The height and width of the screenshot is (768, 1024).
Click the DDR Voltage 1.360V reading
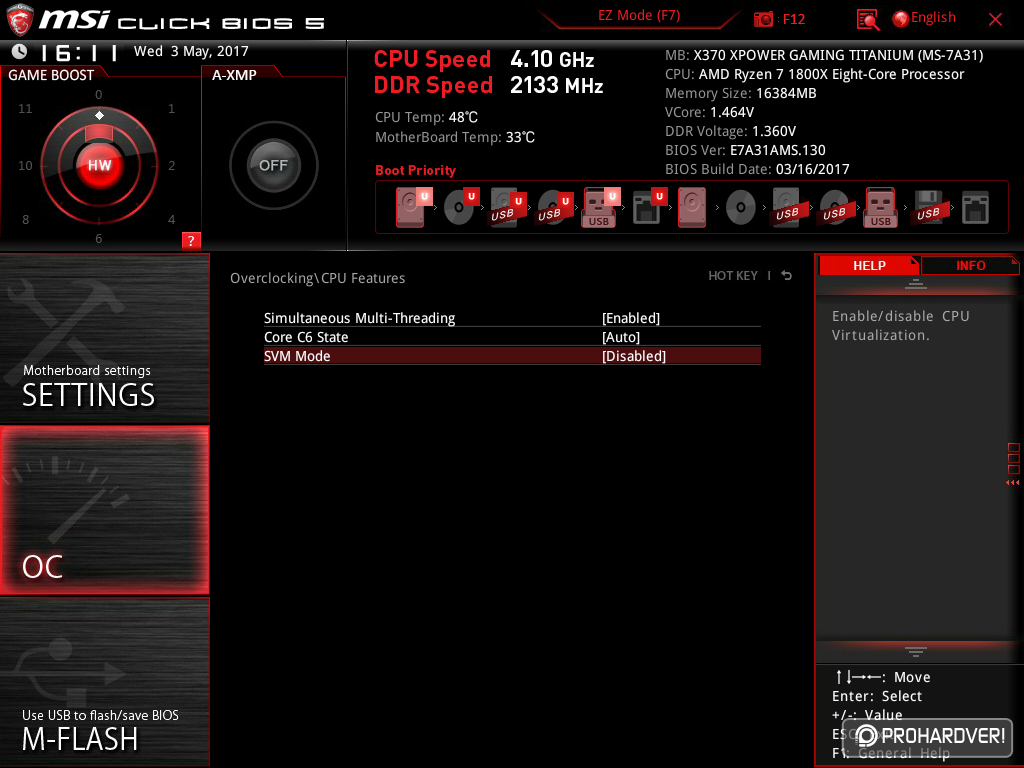[x=730, y=131]
